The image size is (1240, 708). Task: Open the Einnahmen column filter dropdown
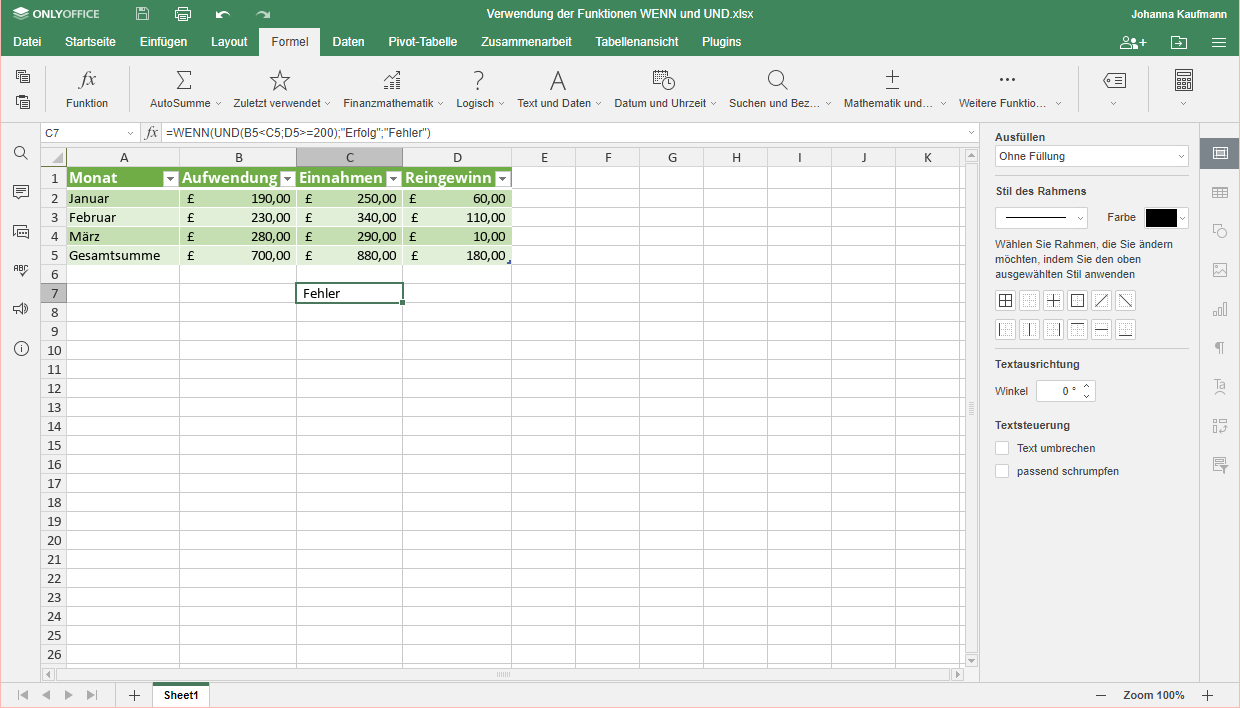(x=394, y=178)
